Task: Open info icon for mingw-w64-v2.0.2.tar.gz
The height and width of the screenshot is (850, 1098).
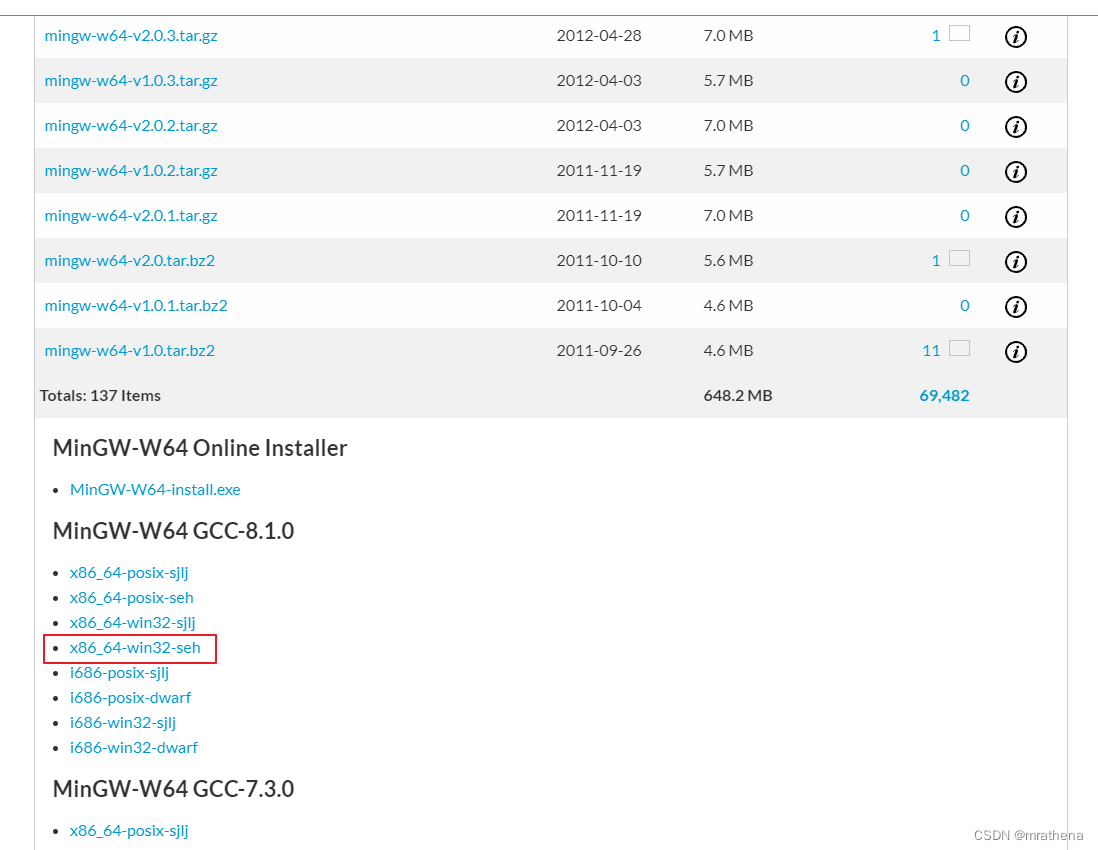Action: [1015, 127]
